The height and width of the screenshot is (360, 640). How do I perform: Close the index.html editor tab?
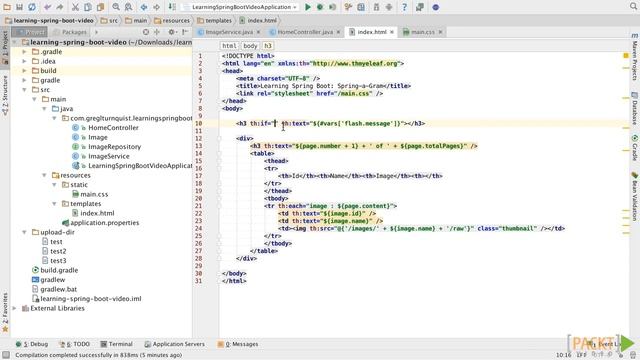tap(392, 32)
